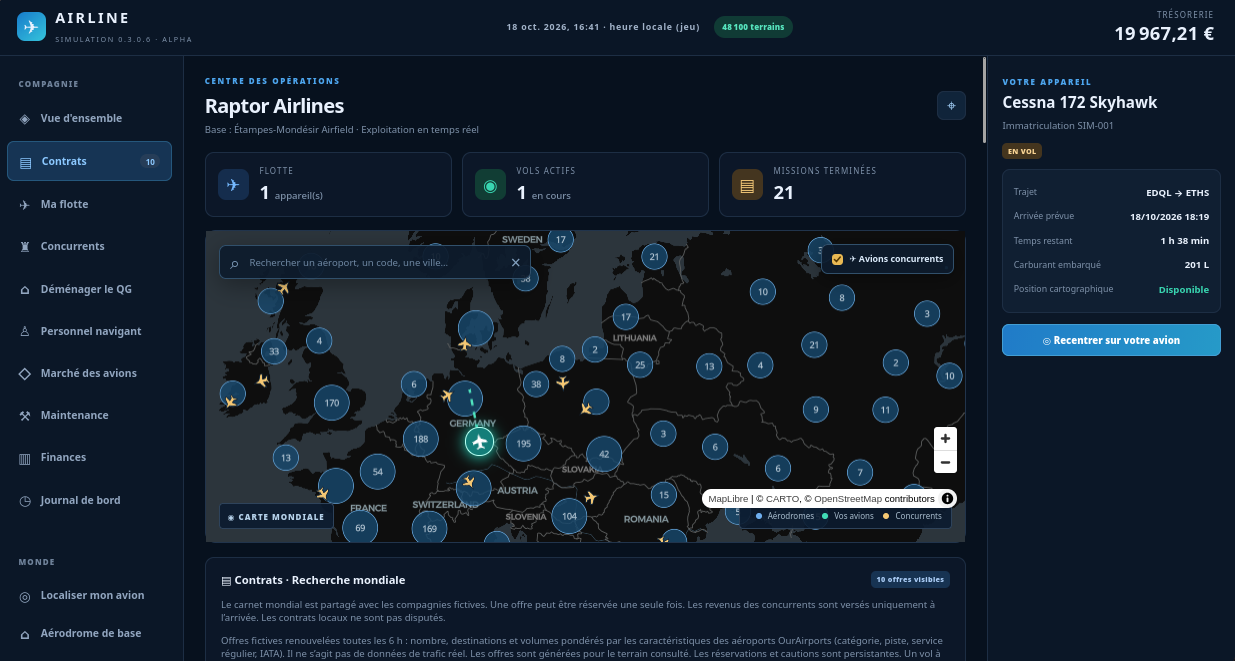Screen dimensions: 1235x661
Task: Zoom in on the map
Action: 945,438
